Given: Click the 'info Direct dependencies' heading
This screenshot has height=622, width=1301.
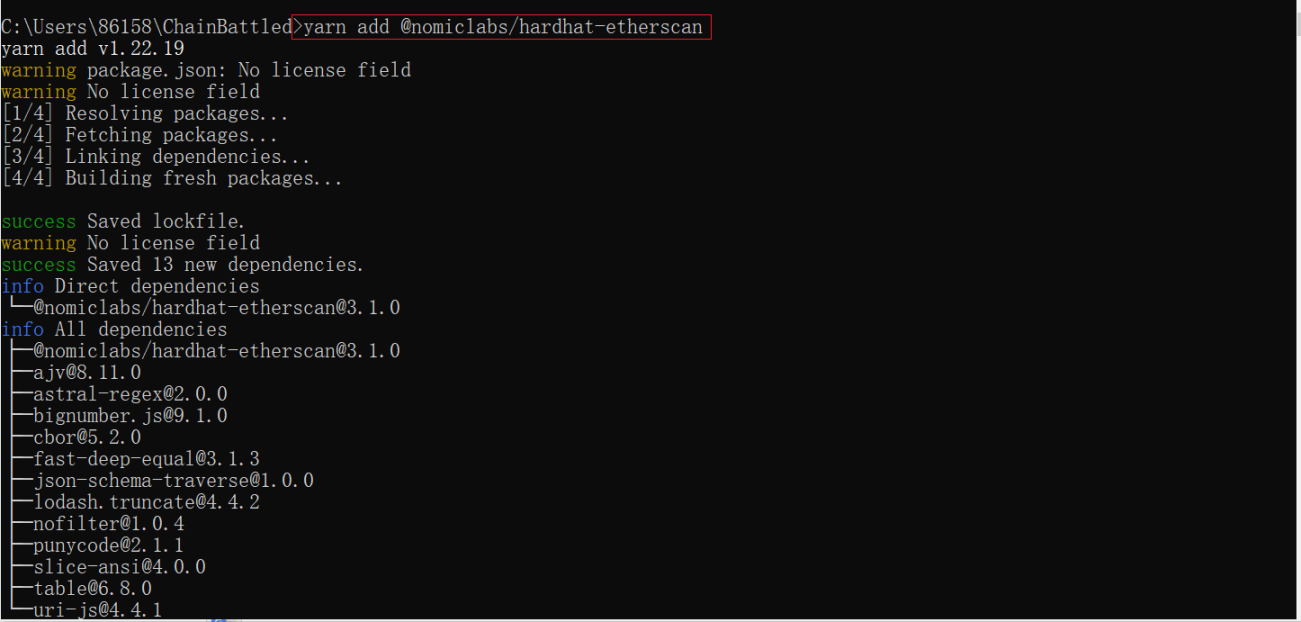Looking at the screenshot, I should [130, 286].
